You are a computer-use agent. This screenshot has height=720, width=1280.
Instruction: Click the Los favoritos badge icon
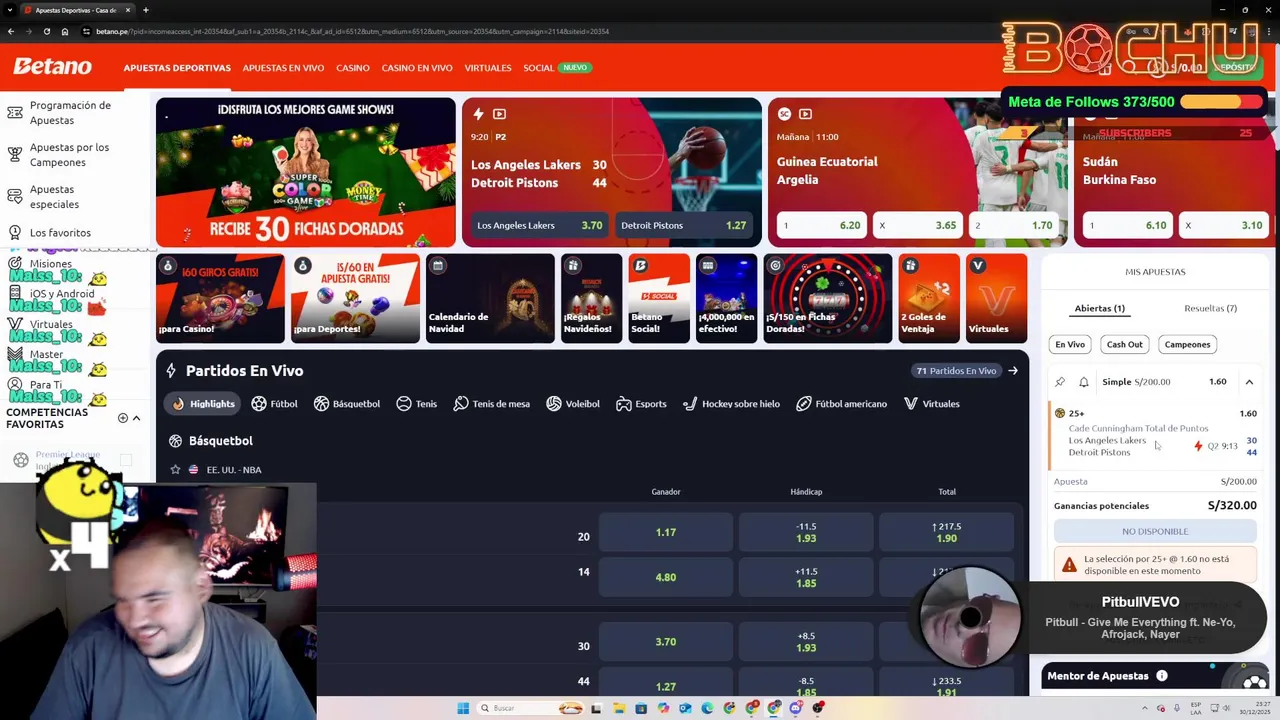coord(14,233)
